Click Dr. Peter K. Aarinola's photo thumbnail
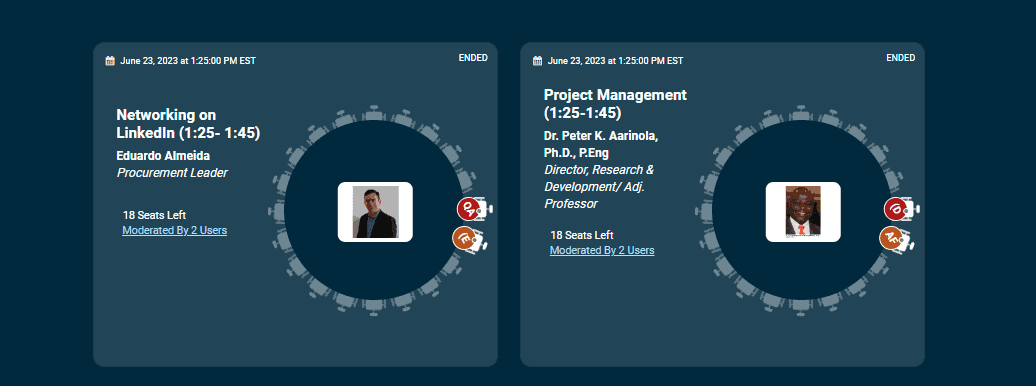This screenshot has height=386, width=1036. (803, 212)
